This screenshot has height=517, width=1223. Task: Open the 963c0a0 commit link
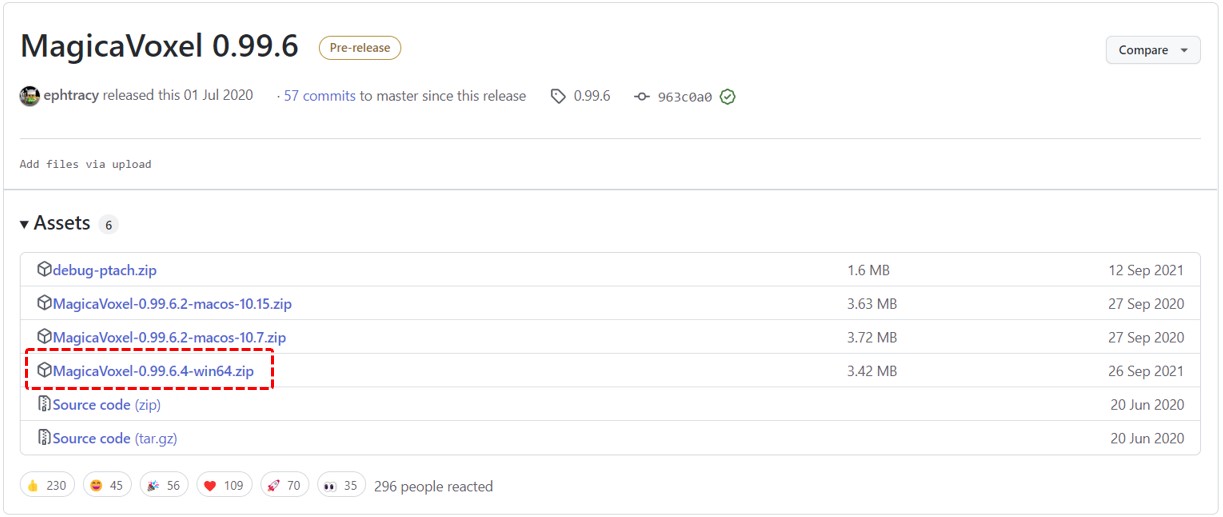tap(685, 97)
